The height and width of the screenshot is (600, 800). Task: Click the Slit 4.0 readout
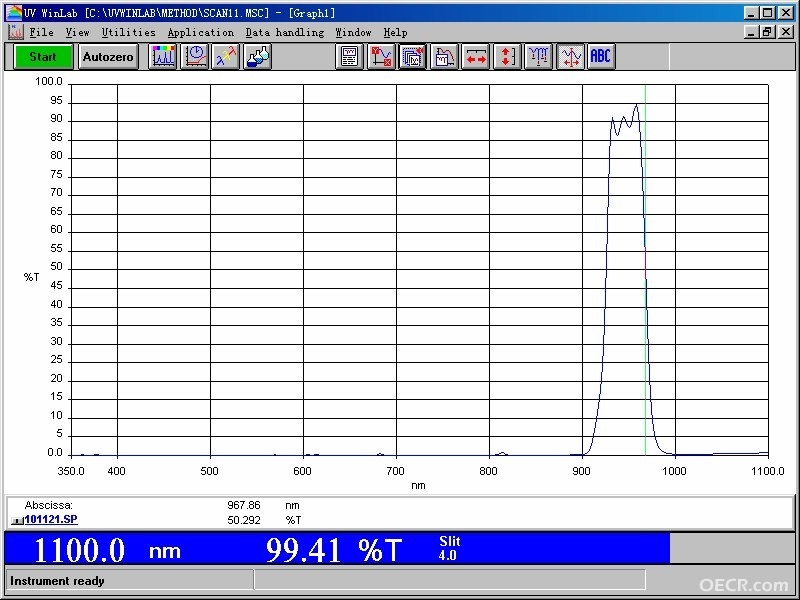[449, 548]
